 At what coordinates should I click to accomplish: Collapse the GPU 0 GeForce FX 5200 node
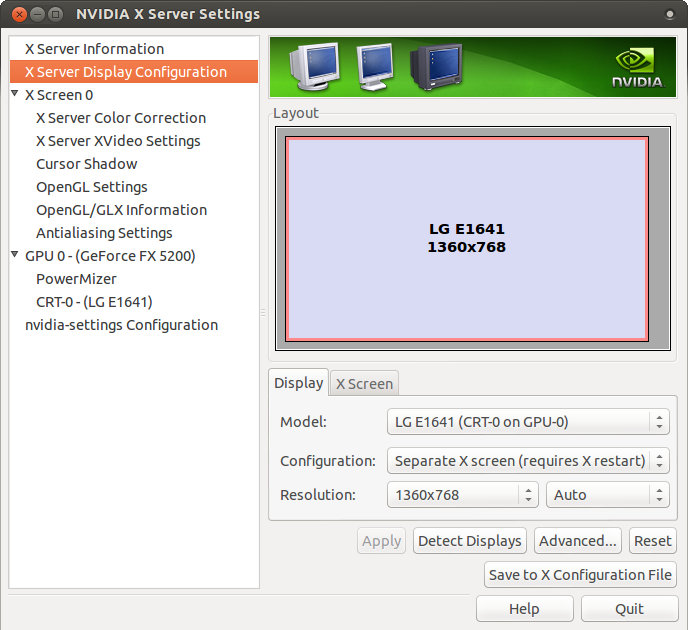click(x=15, y=254)
